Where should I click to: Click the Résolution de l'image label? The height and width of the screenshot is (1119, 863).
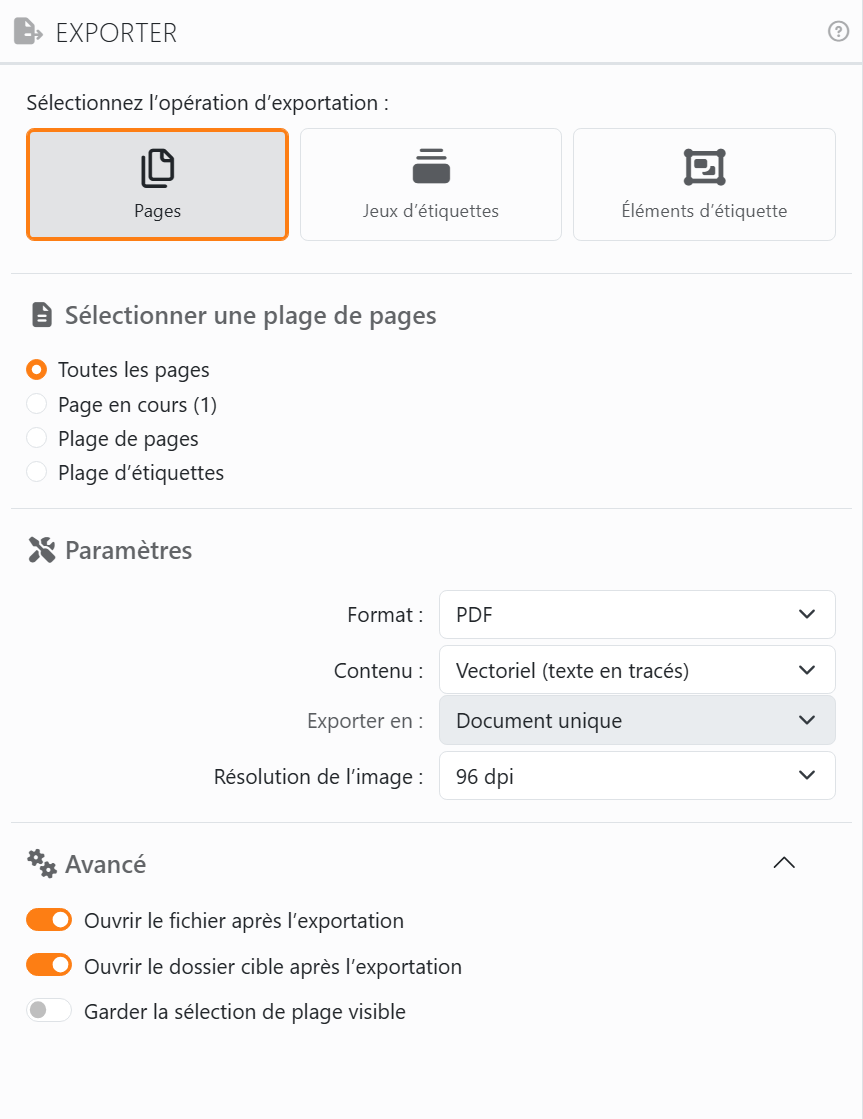318,776
